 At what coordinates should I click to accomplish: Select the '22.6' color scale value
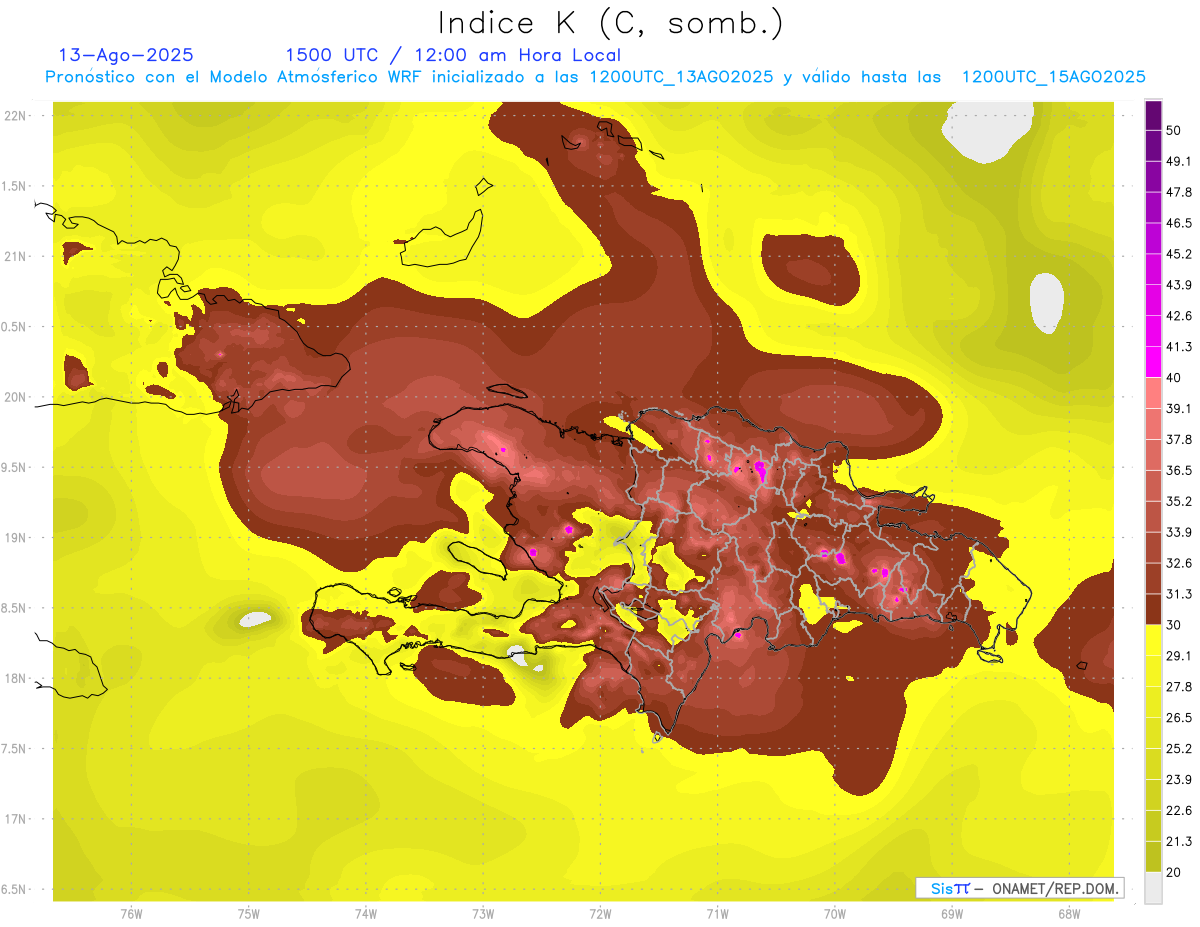(1178, 810)
